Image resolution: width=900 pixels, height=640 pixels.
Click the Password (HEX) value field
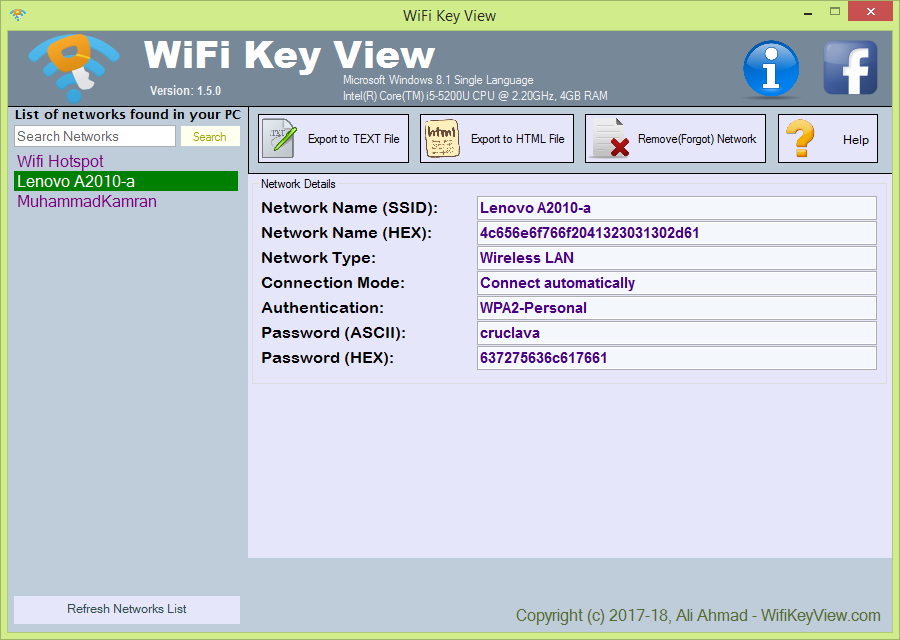pos(677,358)
